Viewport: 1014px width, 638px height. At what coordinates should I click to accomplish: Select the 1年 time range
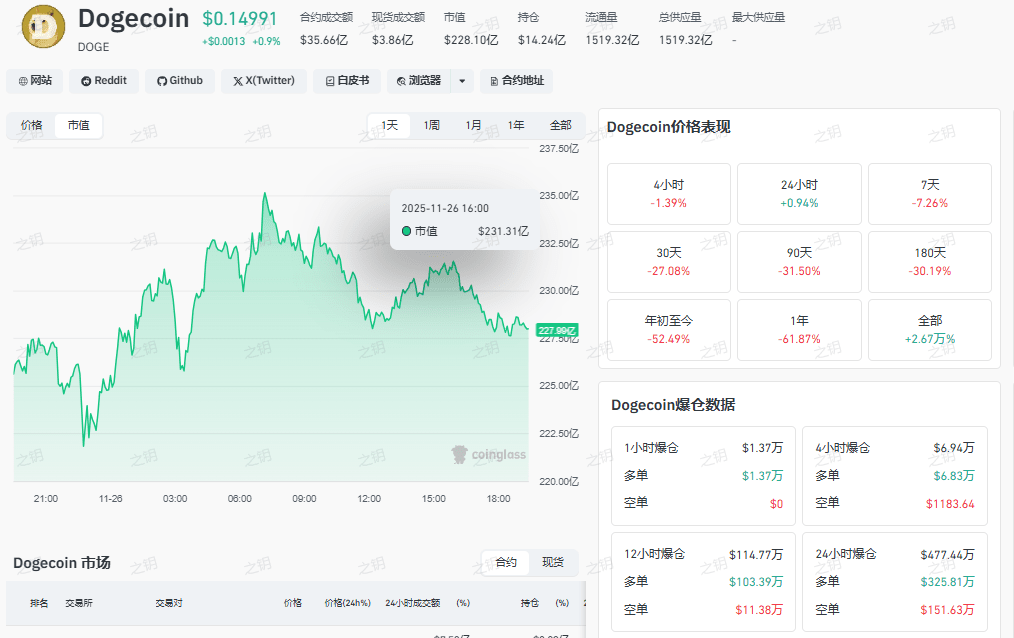click(x=515, y=125)
